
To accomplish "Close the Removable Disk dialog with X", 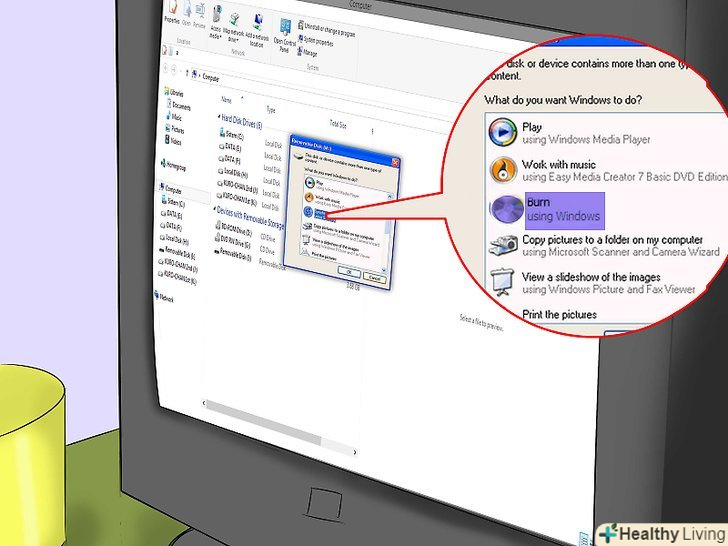I will click(x=395, y=162).
